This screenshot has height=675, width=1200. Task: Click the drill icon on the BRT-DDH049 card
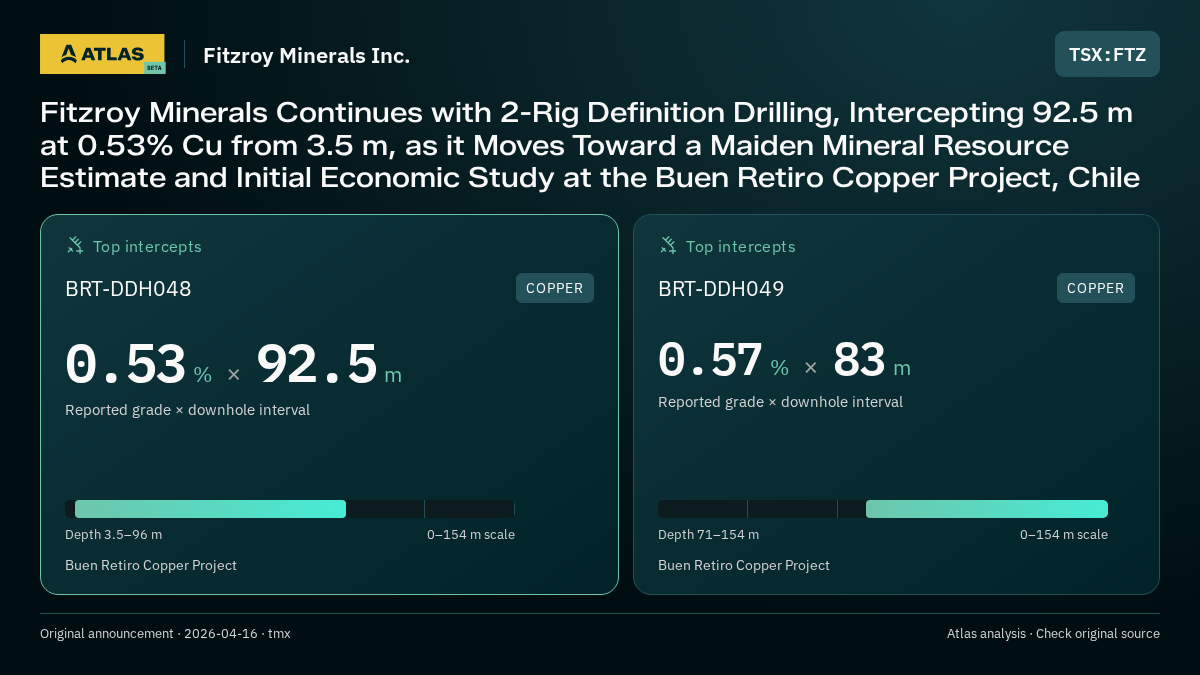pos(668,245)
